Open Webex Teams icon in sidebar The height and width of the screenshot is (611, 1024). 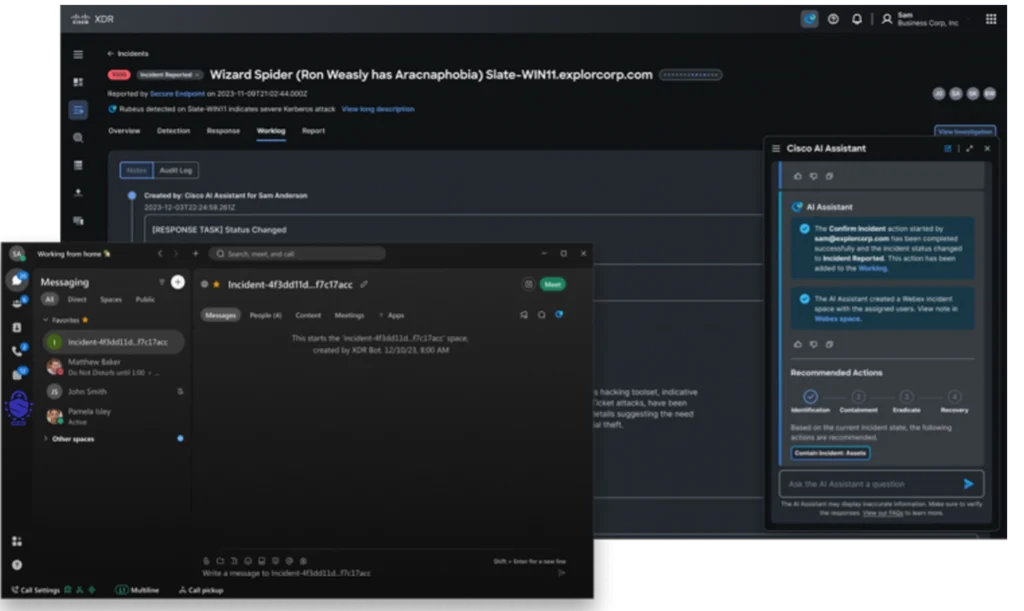coord(17,304)
